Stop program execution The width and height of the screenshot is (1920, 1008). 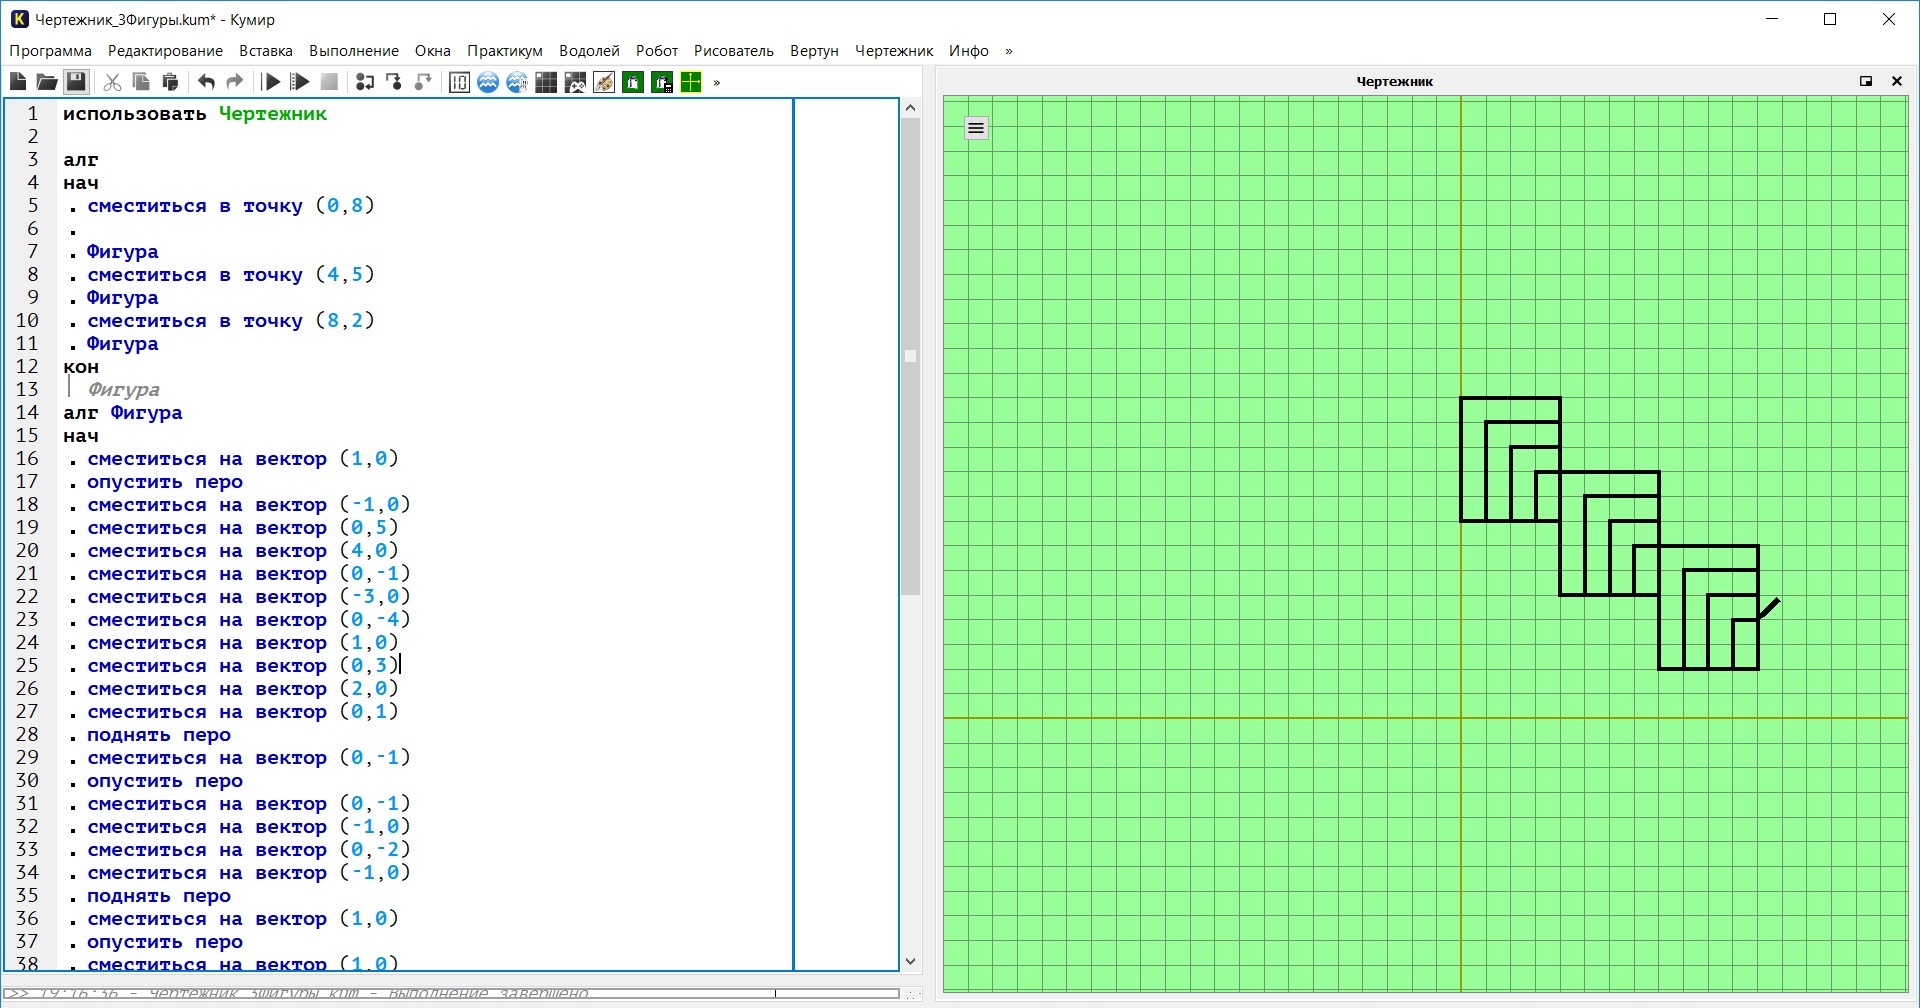[329, 82]
